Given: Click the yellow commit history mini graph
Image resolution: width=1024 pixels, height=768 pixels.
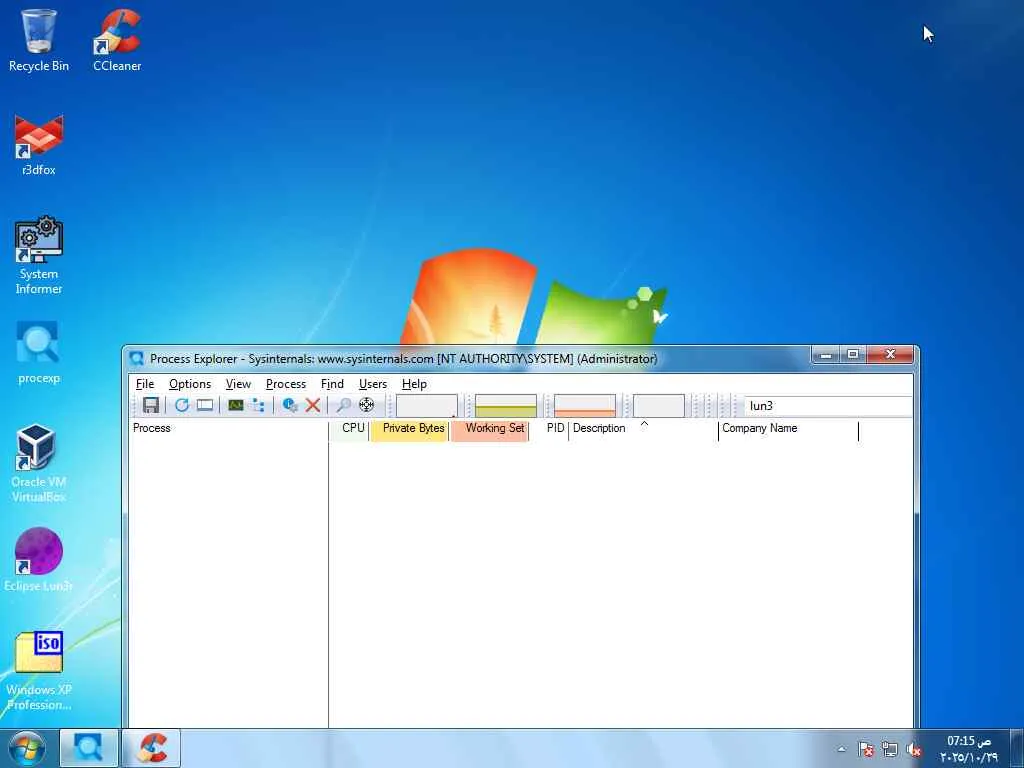Looking at the screenshot, I should tap(505, 406).
